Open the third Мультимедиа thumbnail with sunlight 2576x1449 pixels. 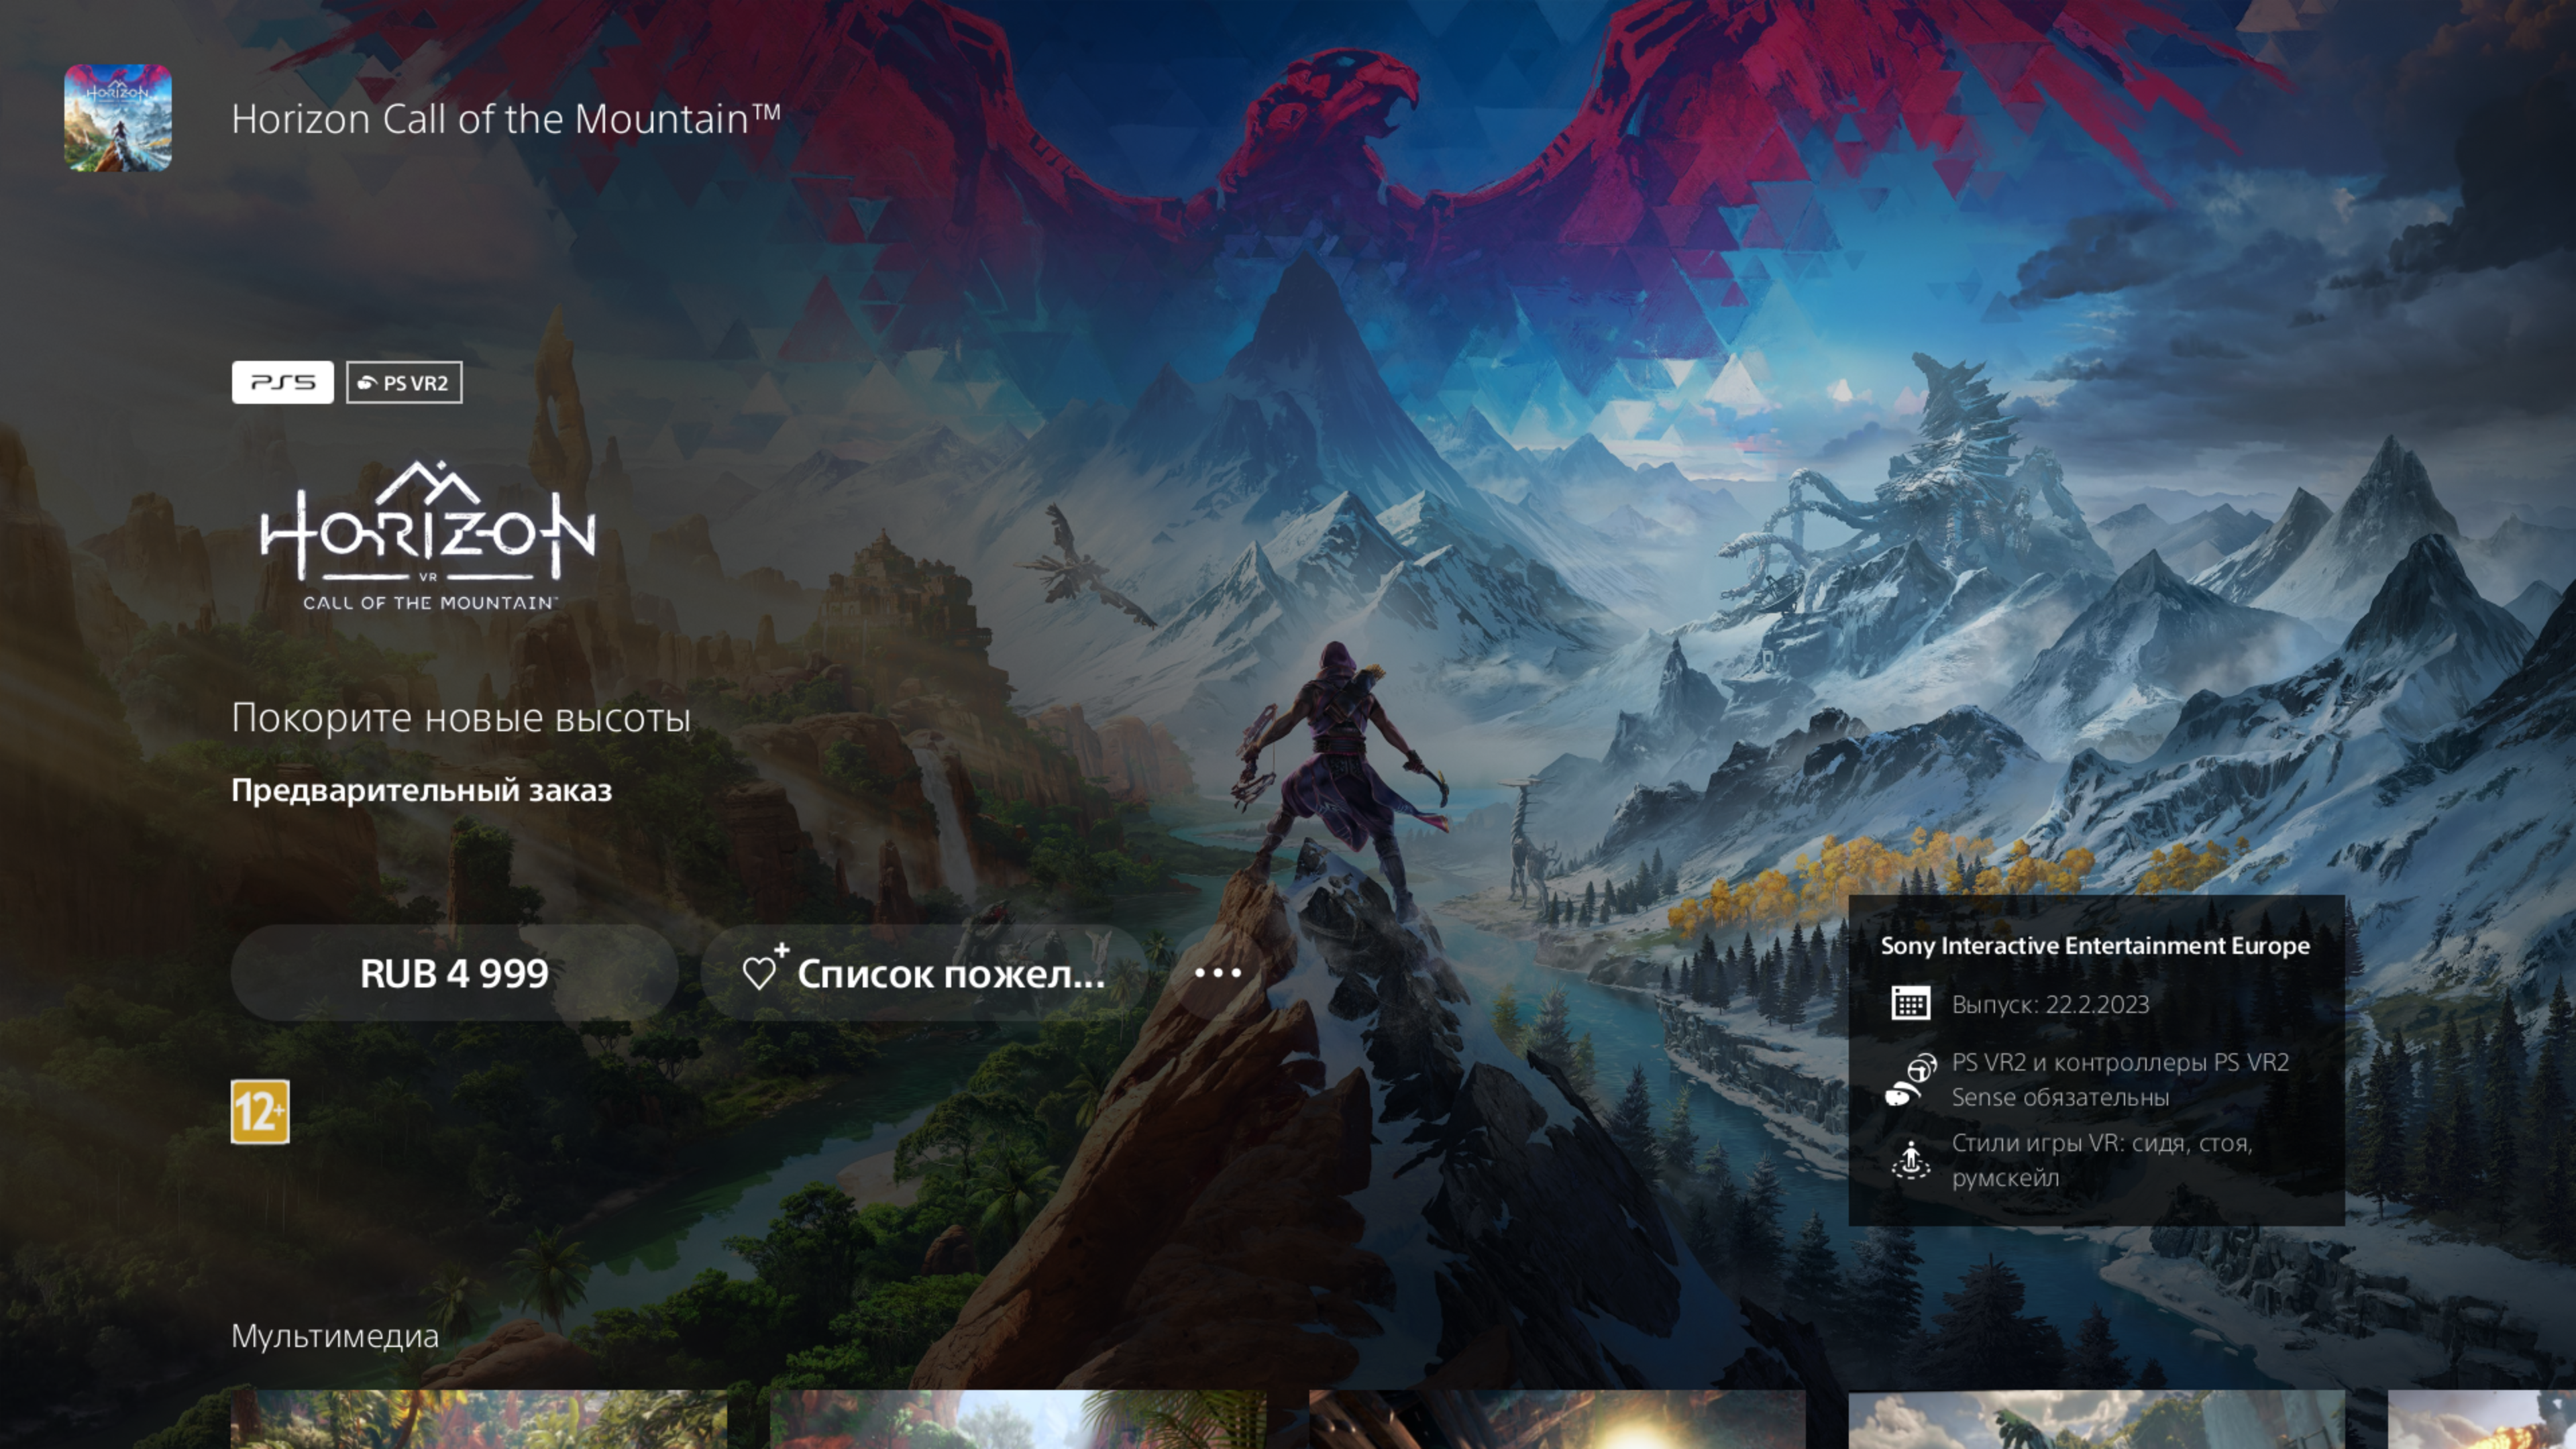click(x=1557, y=1419)
